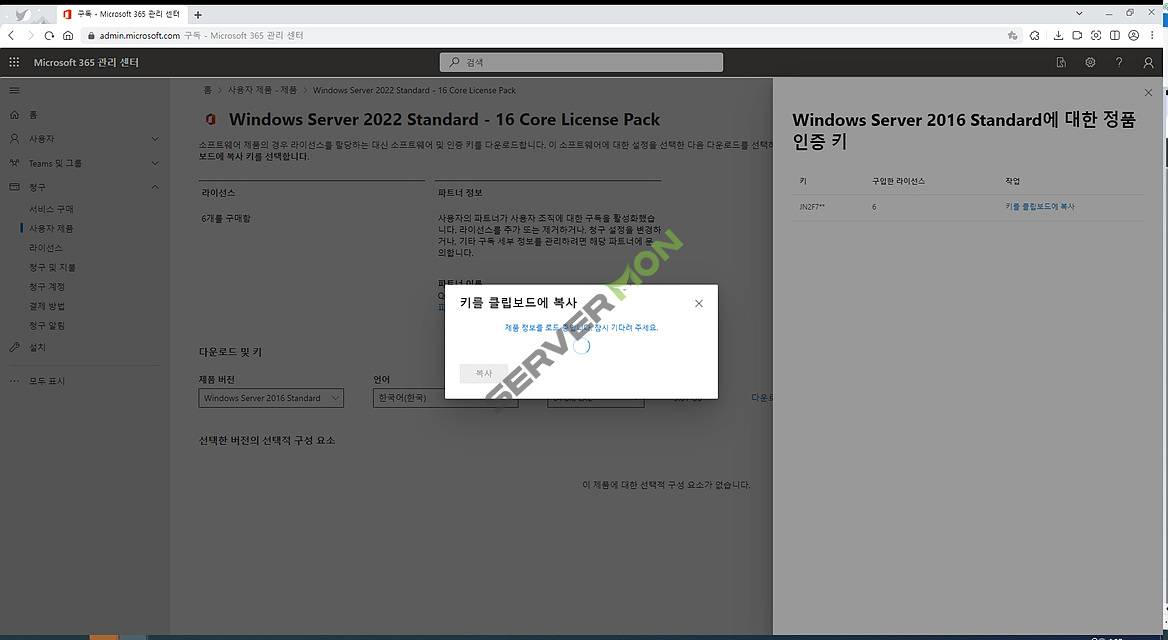Open the tab search chevron in title bar
Image resolution: width=1168 pixels, height=640 pixels.
1079,13
